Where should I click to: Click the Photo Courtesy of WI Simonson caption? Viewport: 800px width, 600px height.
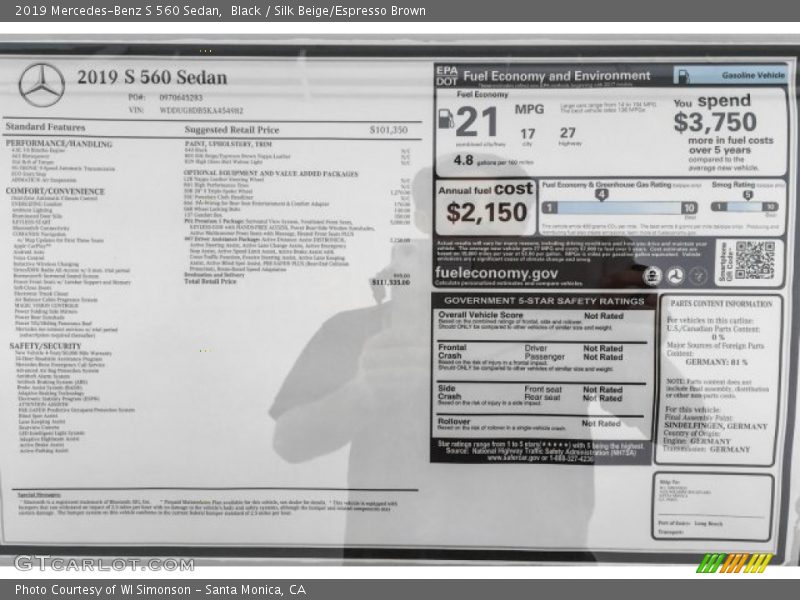pos(161,590)
